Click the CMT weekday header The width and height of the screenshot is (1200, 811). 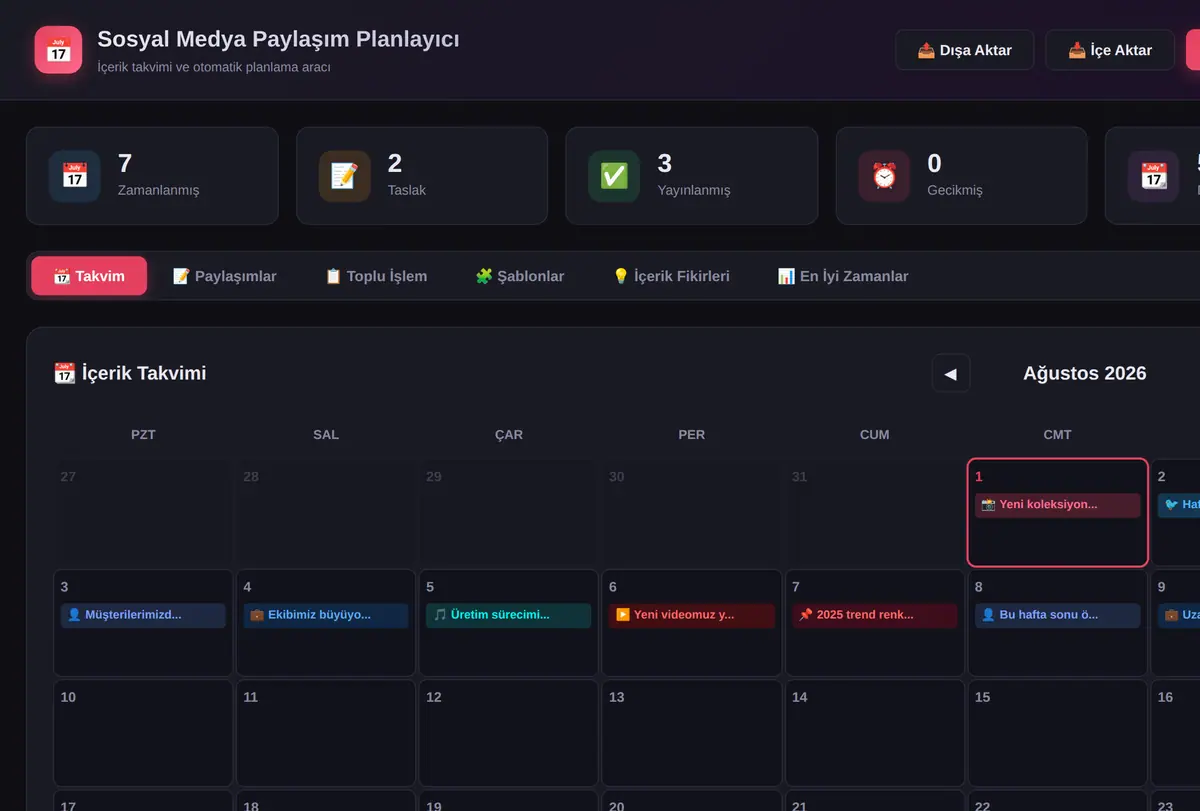point(1058,435)
